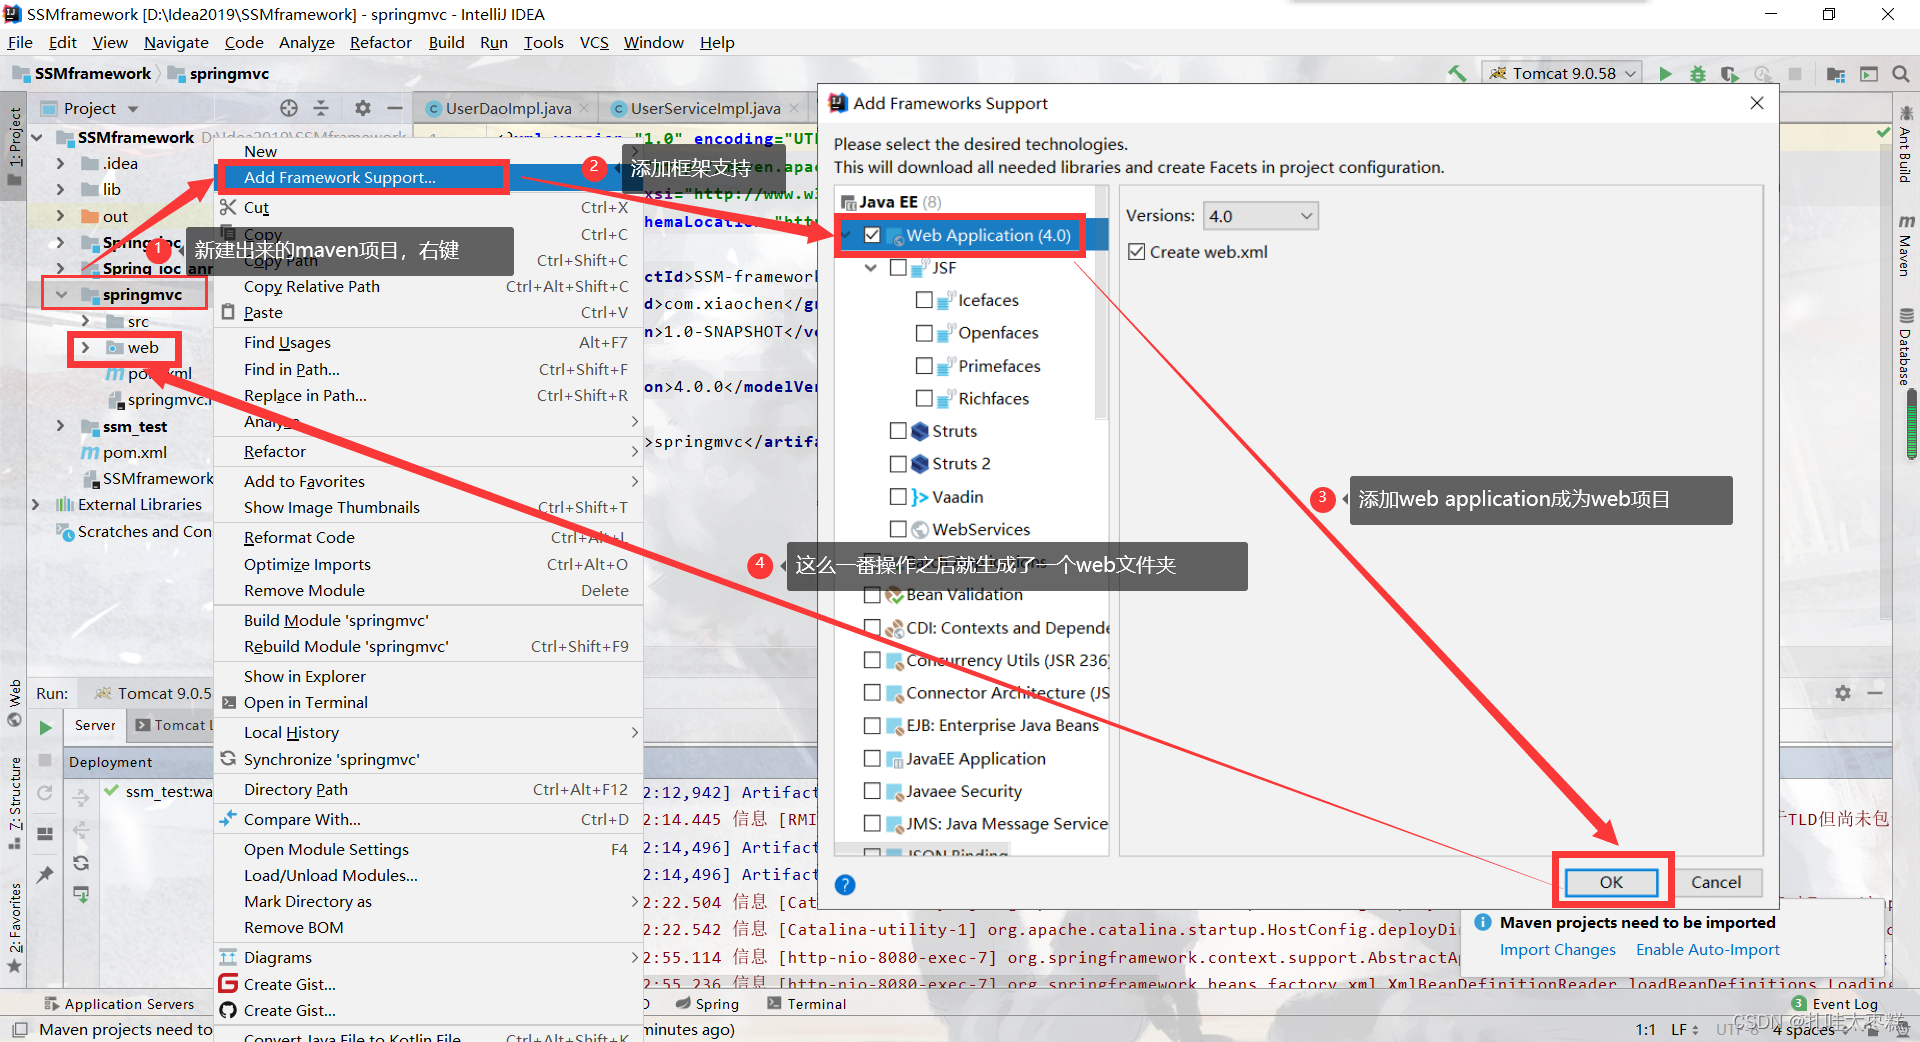Viewport: 1920px width, 1042px height.
Task: Click the Build Project hammer icon
Action: pos(1457,73)
